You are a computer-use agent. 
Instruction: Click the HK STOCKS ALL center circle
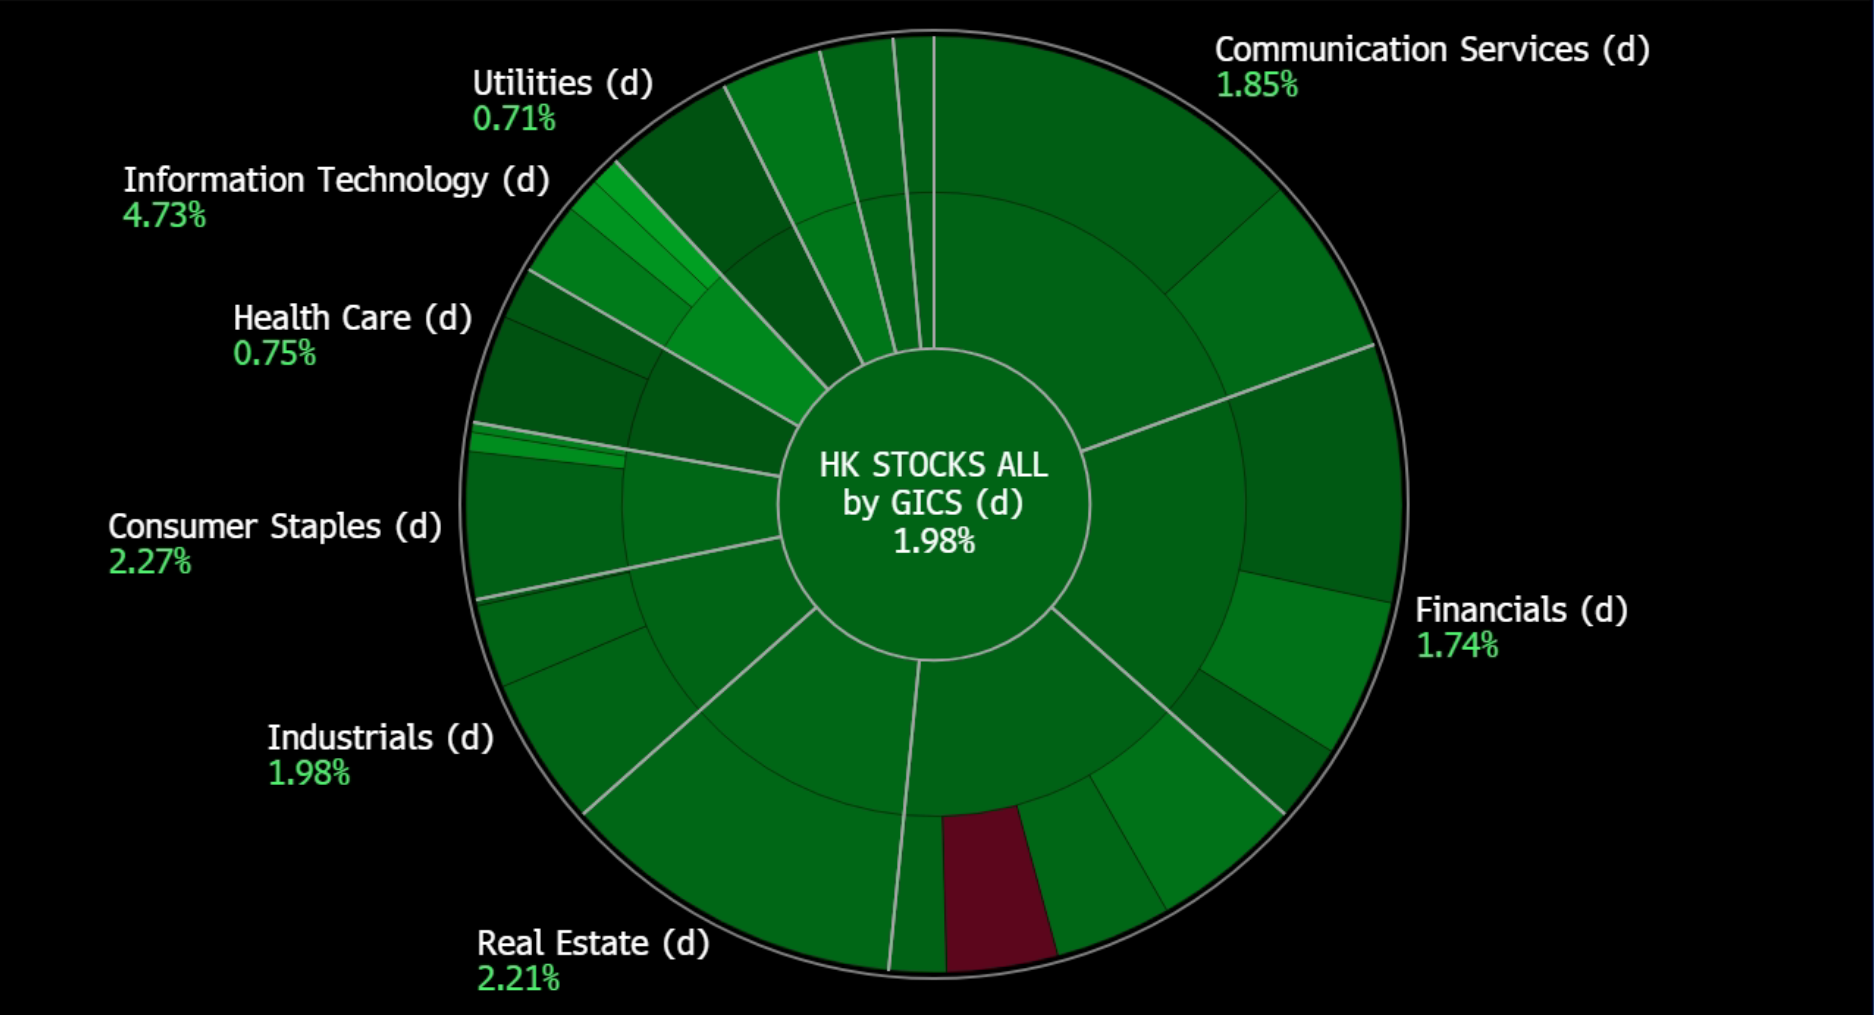pyautogui.click(x=934, y=504)
